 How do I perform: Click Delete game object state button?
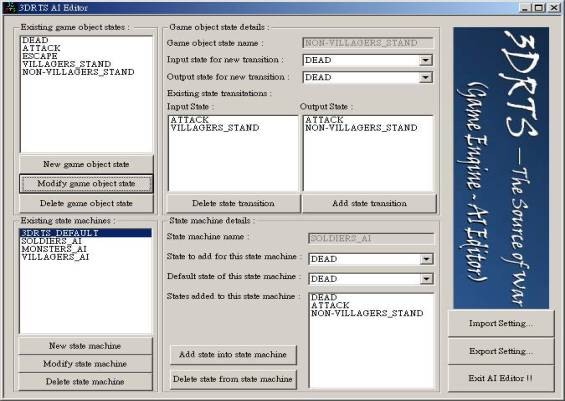pyautogui.click(x=86, y=204)
